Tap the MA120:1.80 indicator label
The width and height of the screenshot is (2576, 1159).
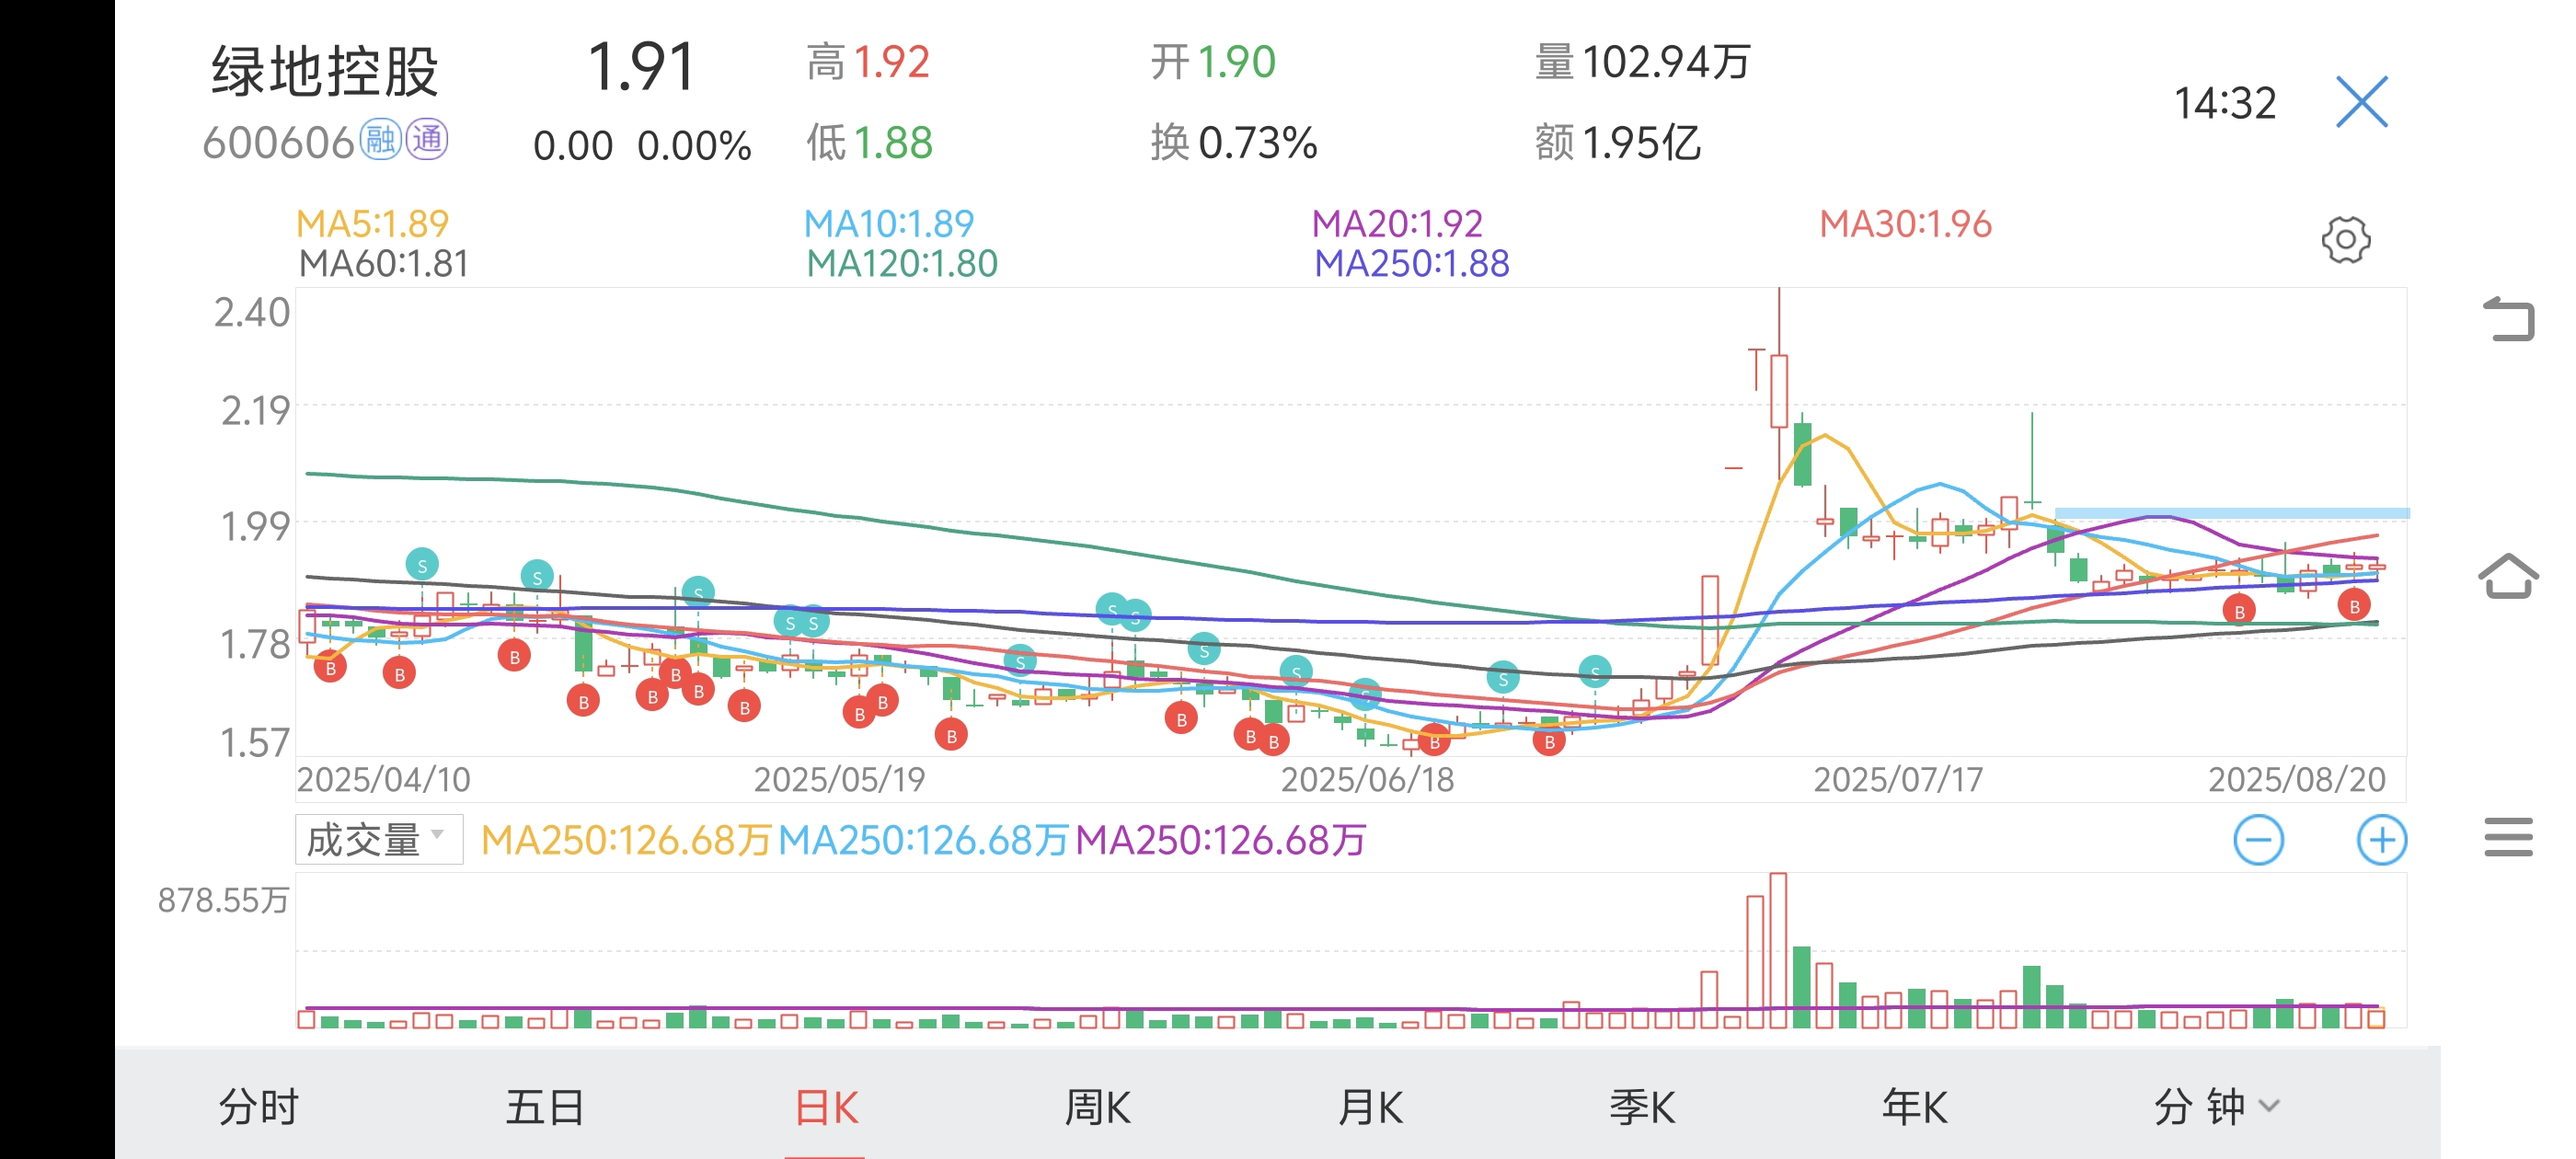tap(902, 263)
